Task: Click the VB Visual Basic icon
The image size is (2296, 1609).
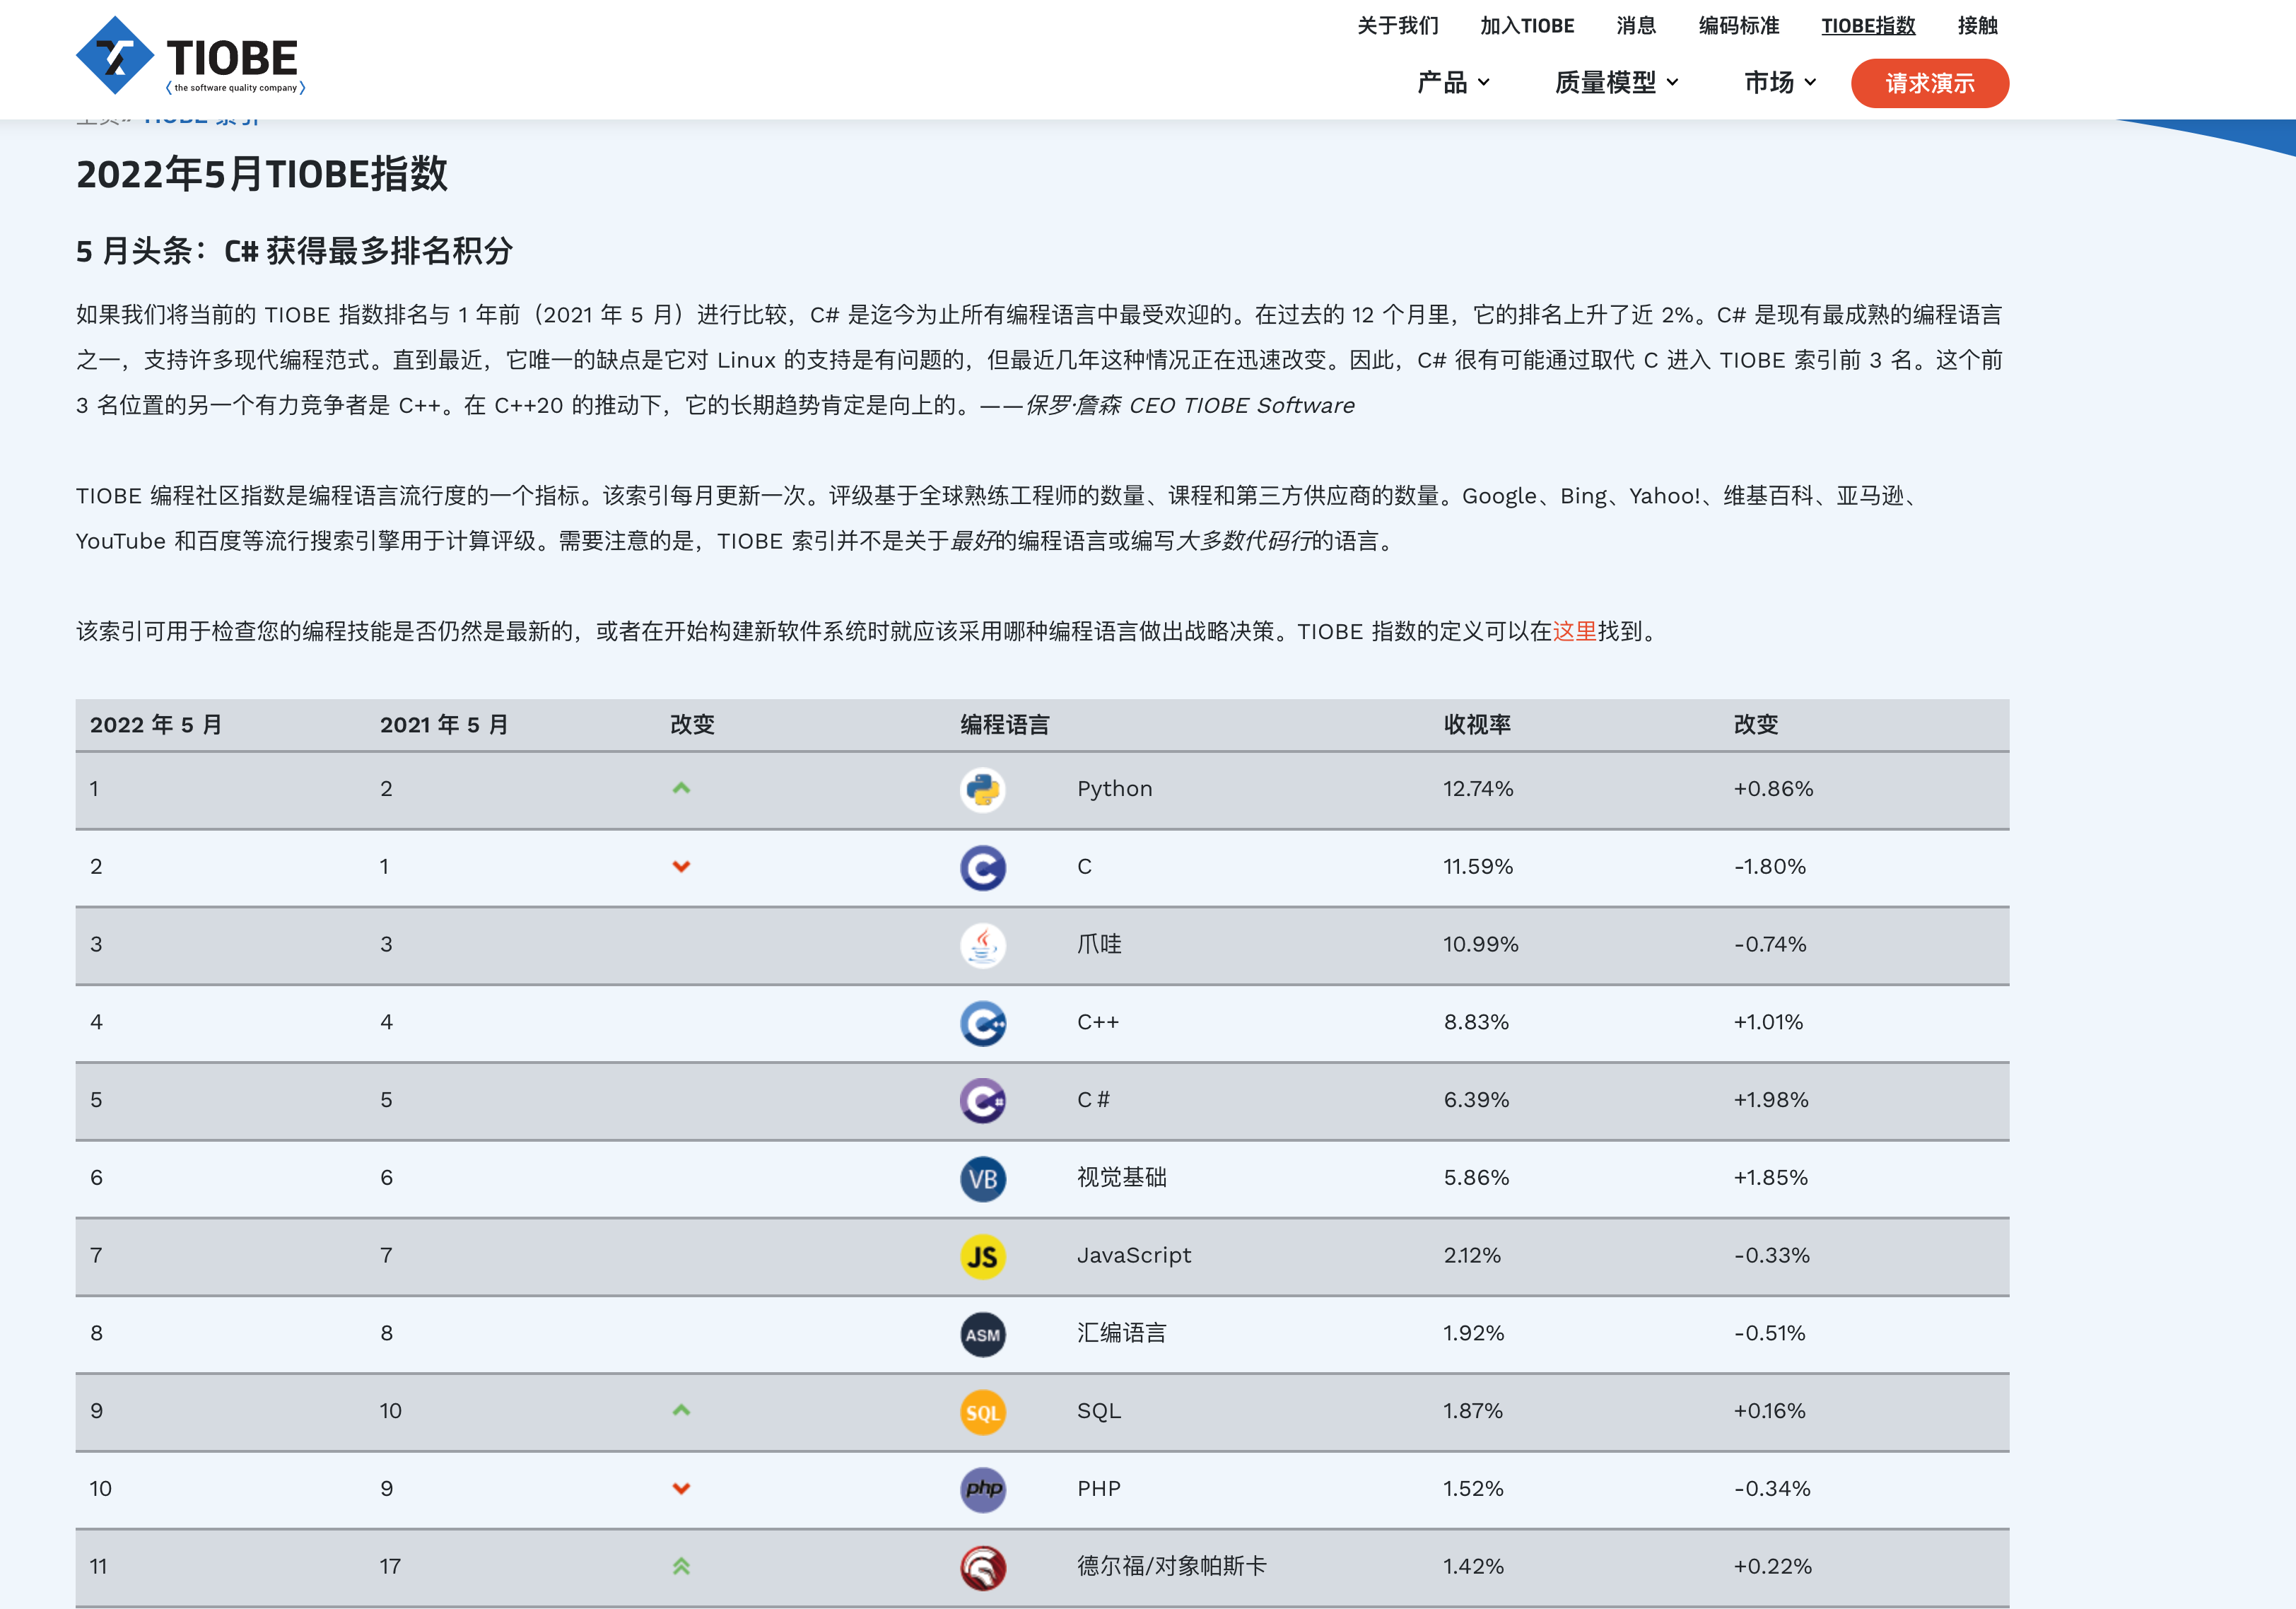Action: coord(982,1179)
